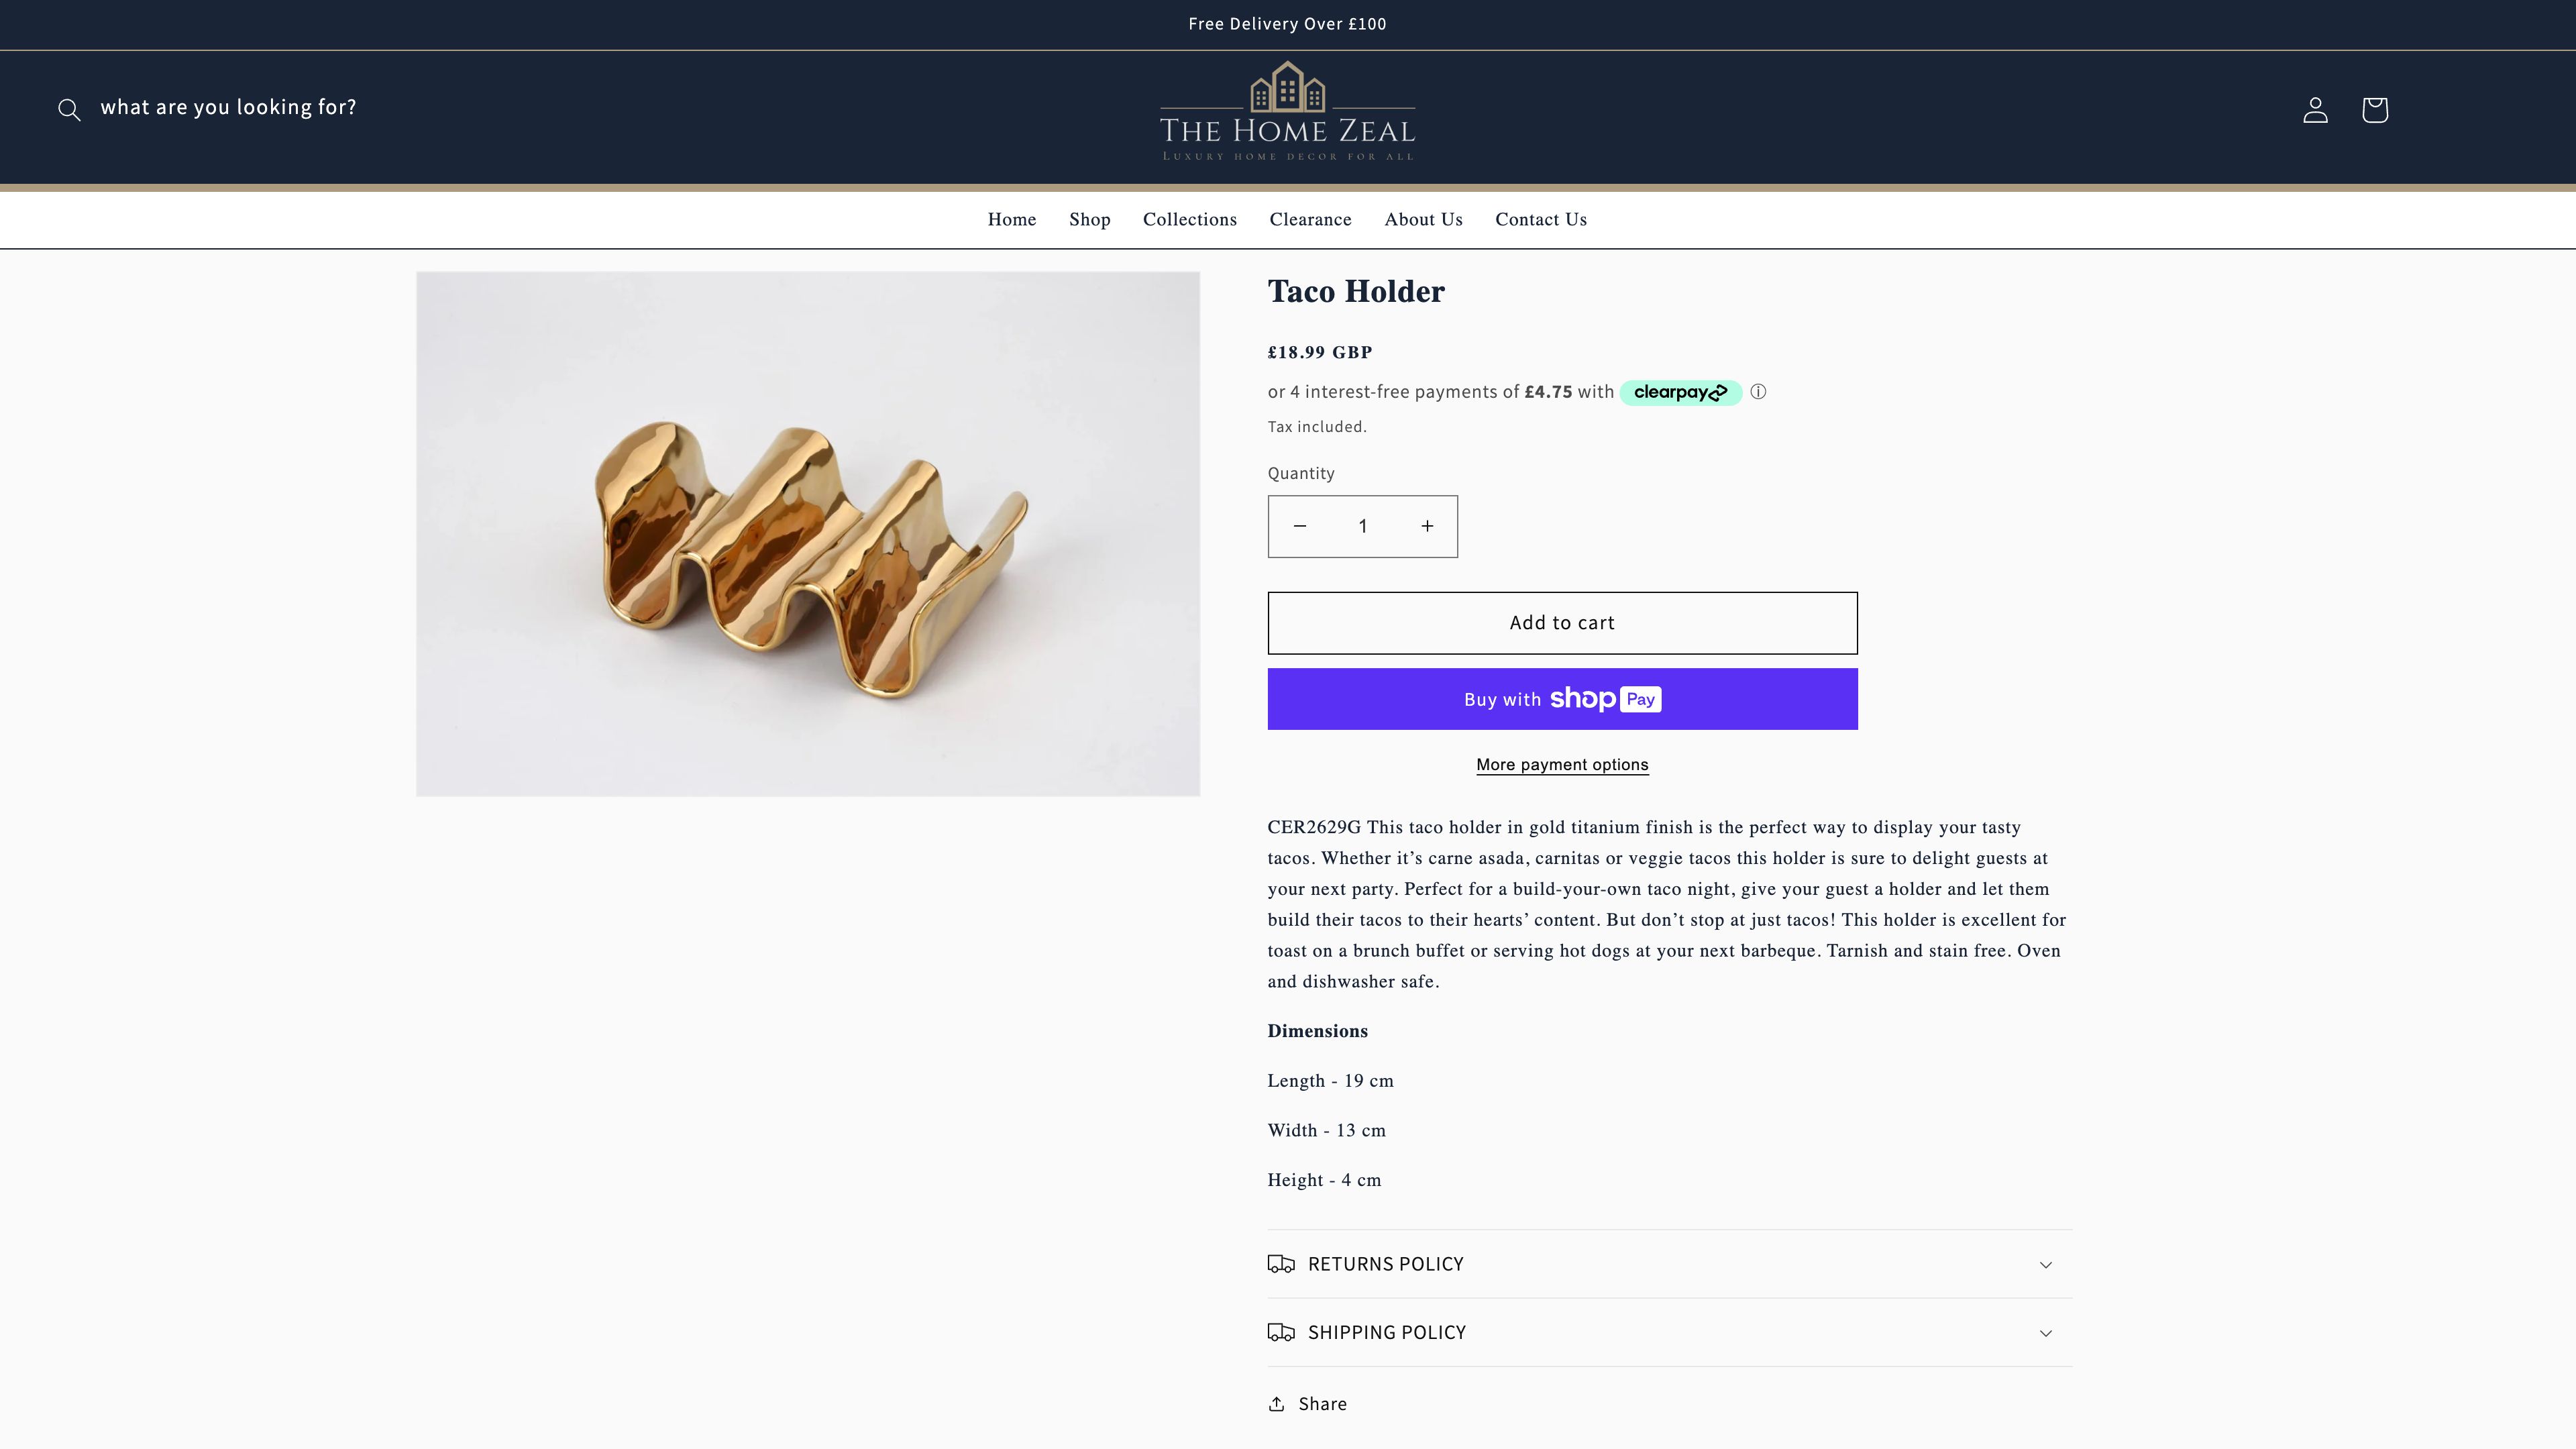Select the Clearance navigation item

coord(1310,220)
